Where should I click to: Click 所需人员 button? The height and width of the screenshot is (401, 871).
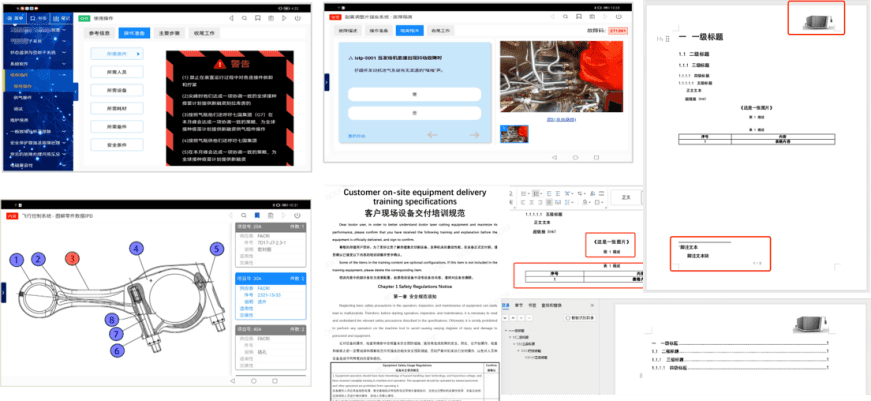(x=117, y=72)
